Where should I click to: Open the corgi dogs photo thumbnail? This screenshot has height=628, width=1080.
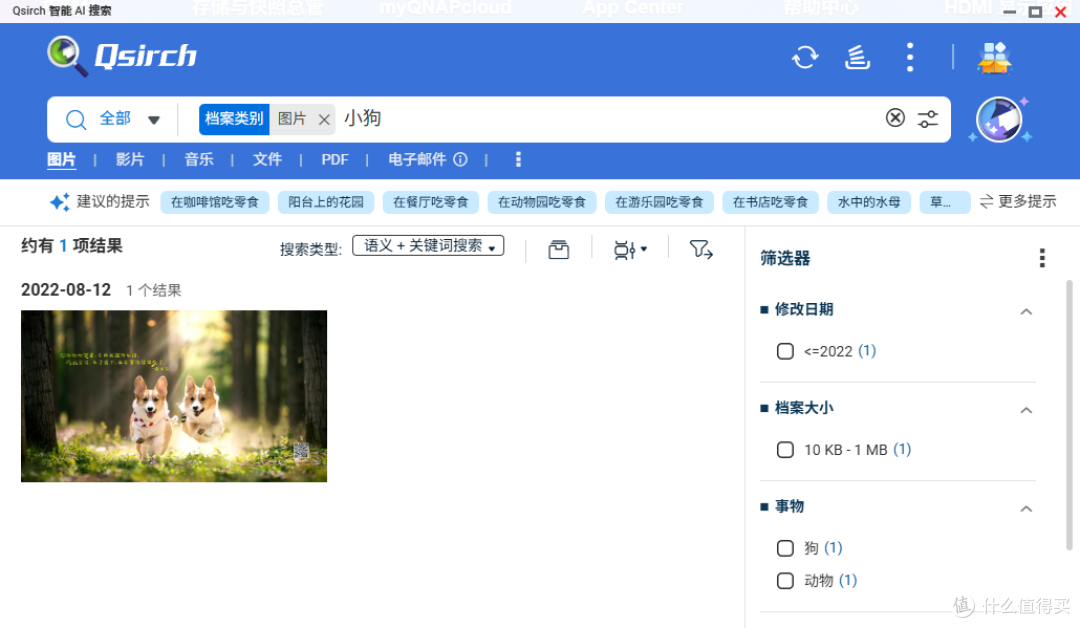point(174,396)
